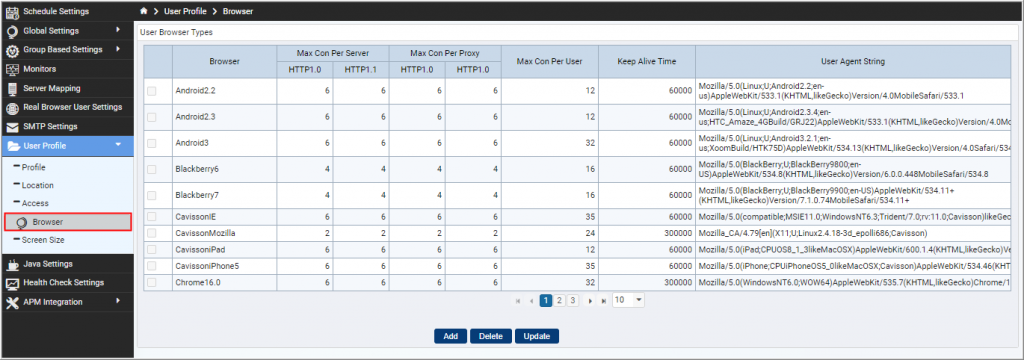Check the CavissoniPad row checkbox

[152, 250]
